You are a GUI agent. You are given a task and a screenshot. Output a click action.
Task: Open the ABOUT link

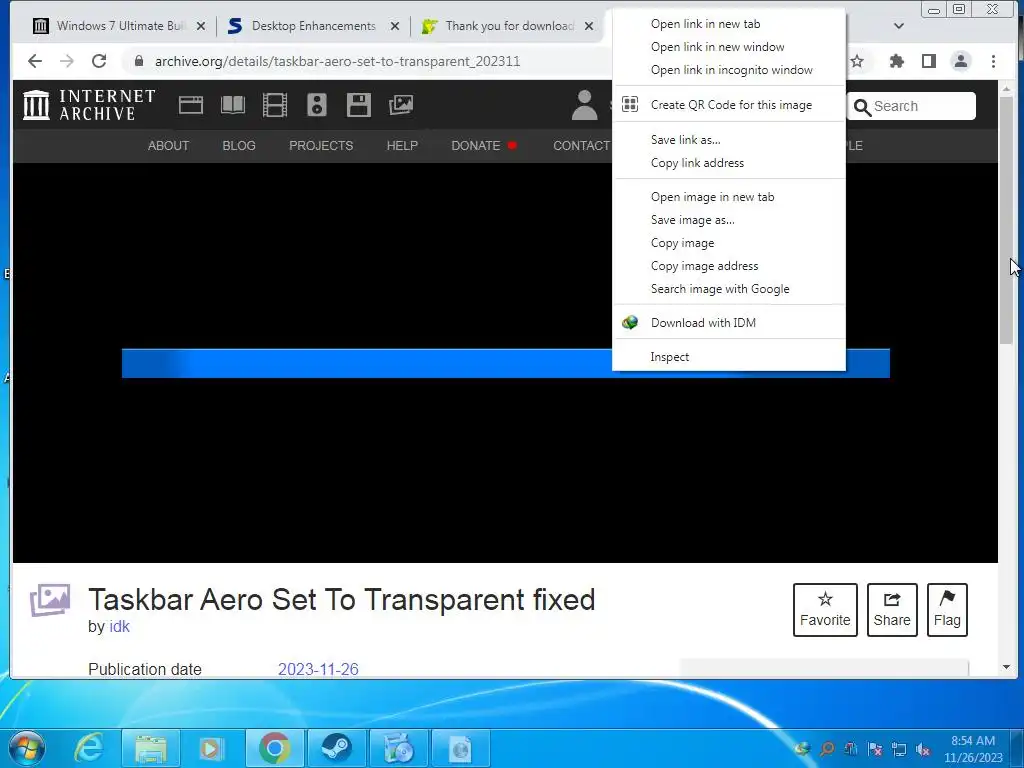point(168,146)
